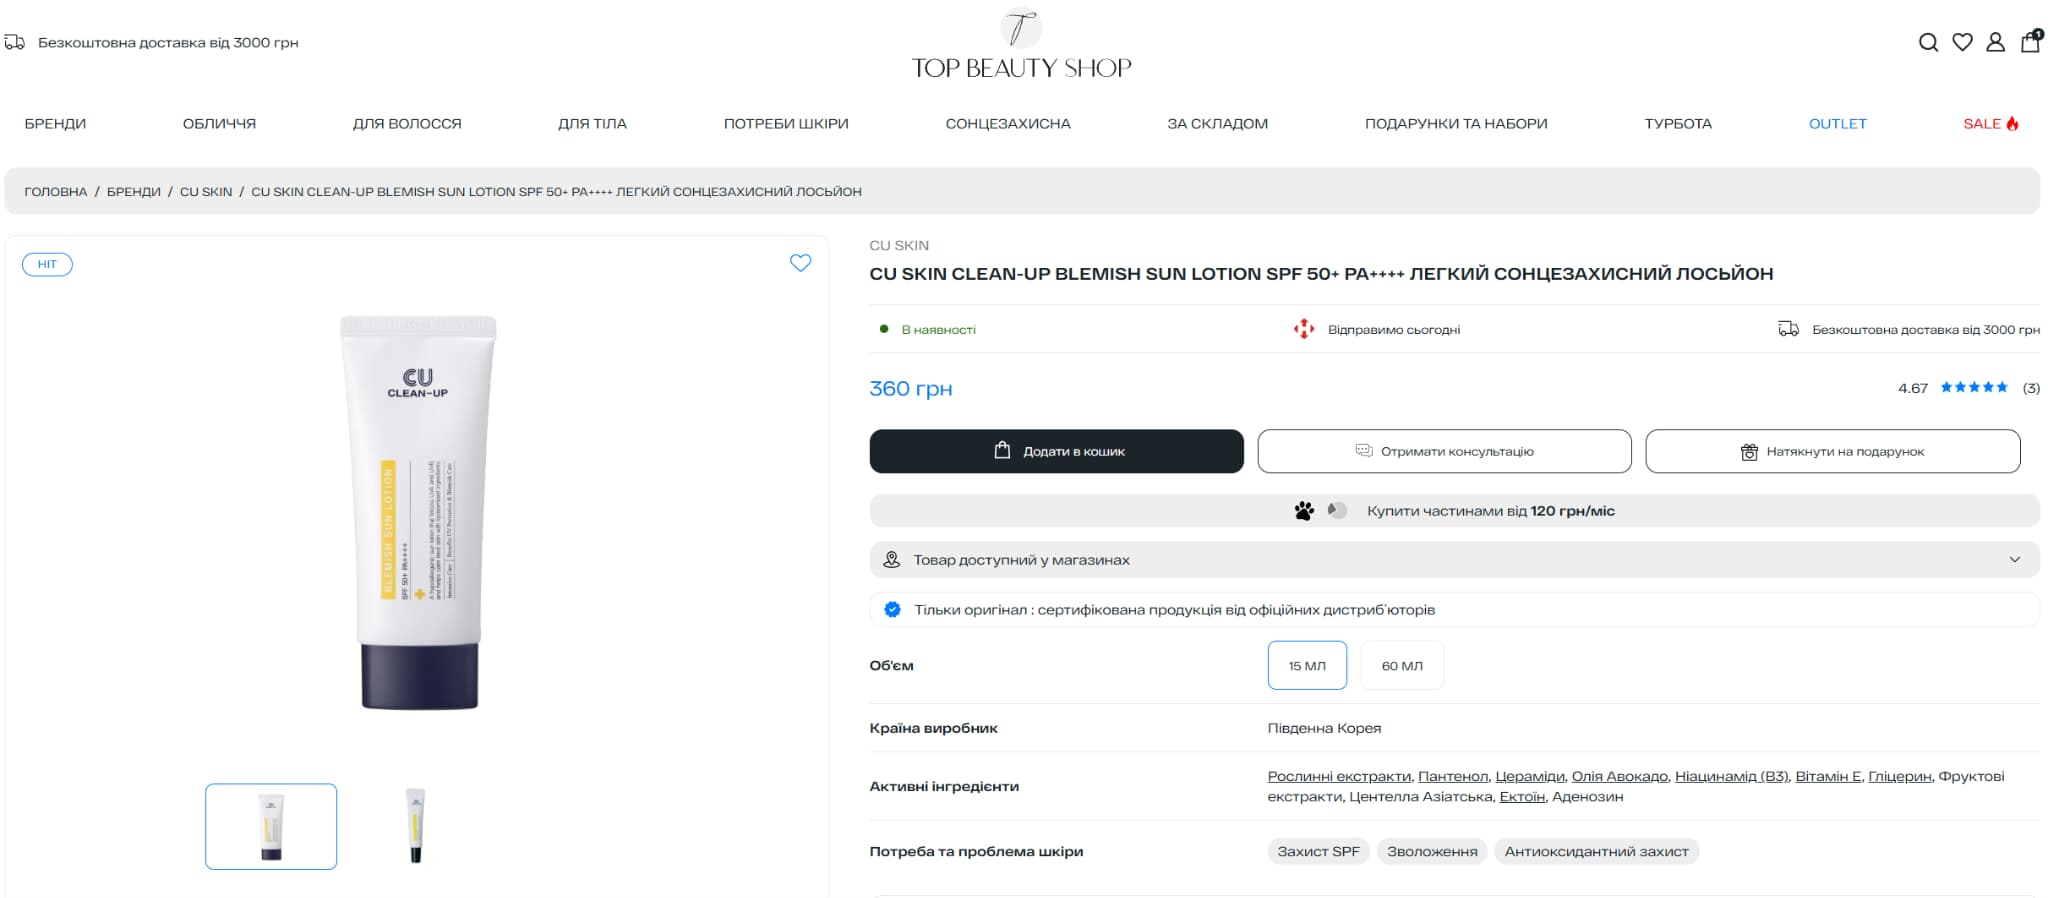Click the blue verified original checkmark icon
Viewport: 2048px width, 898px height.
click(892, 609)
